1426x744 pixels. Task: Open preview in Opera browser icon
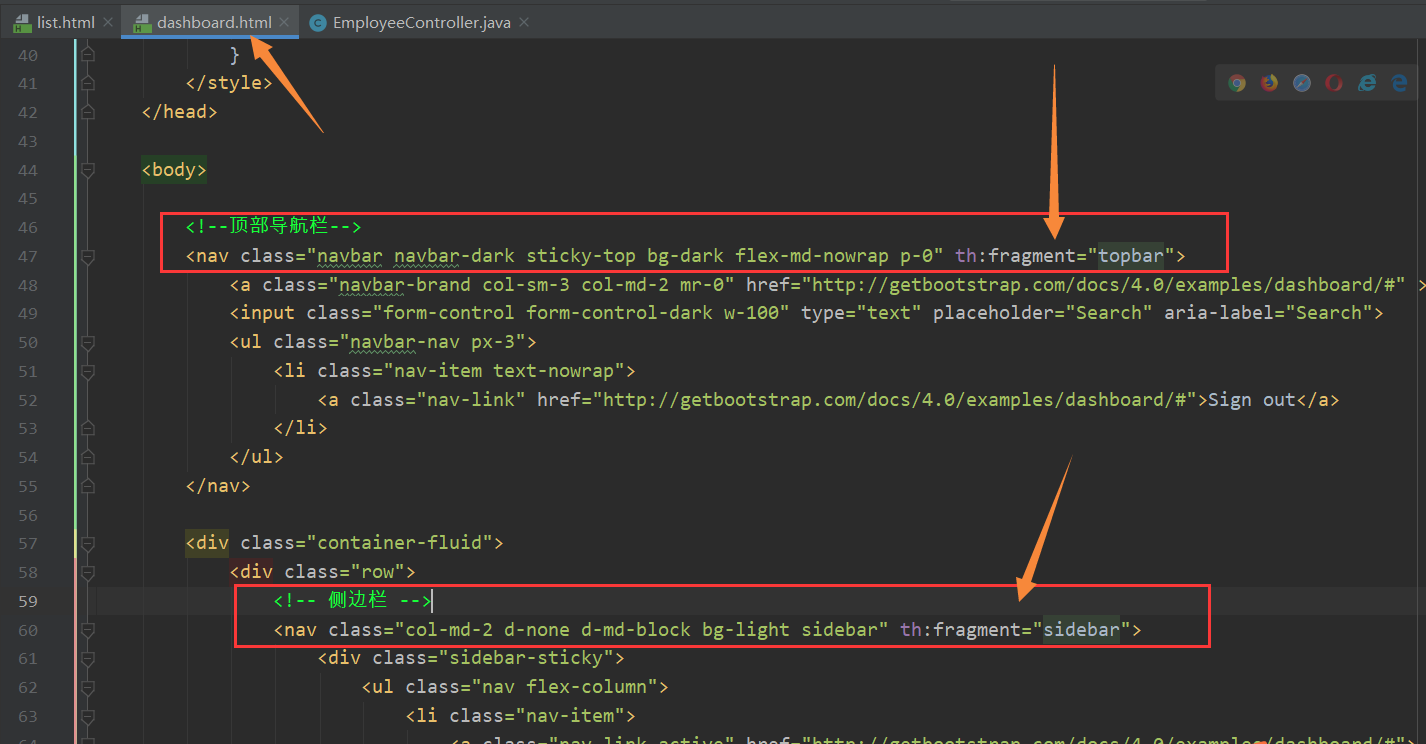[1333, 83]
